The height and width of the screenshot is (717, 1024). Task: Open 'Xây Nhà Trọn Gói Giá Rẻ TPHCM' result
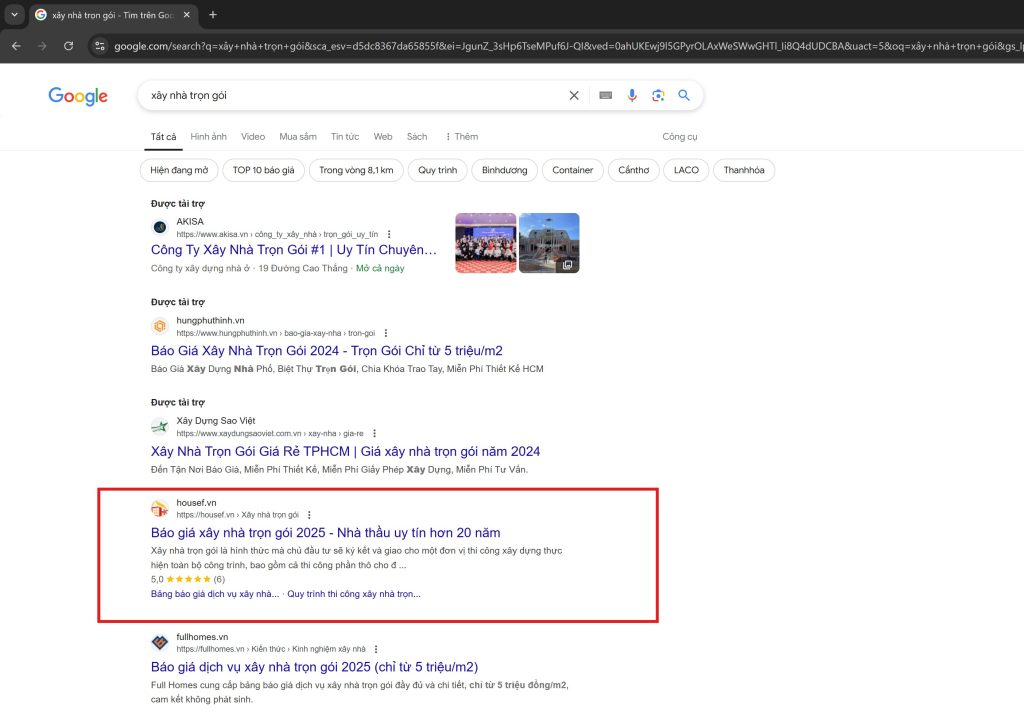pyautogui.click(x=345, y=451)
